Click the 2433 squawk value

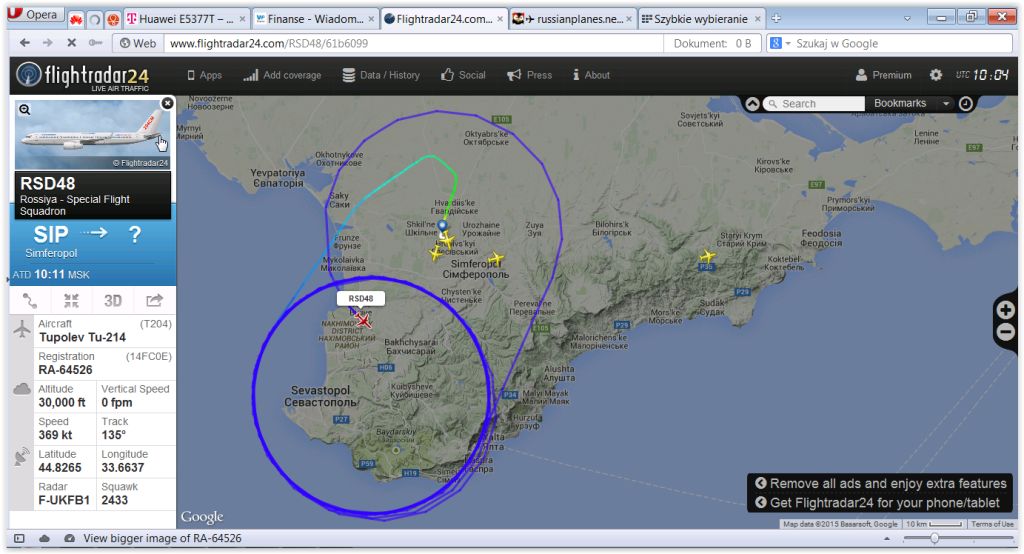tap(114, 500)
